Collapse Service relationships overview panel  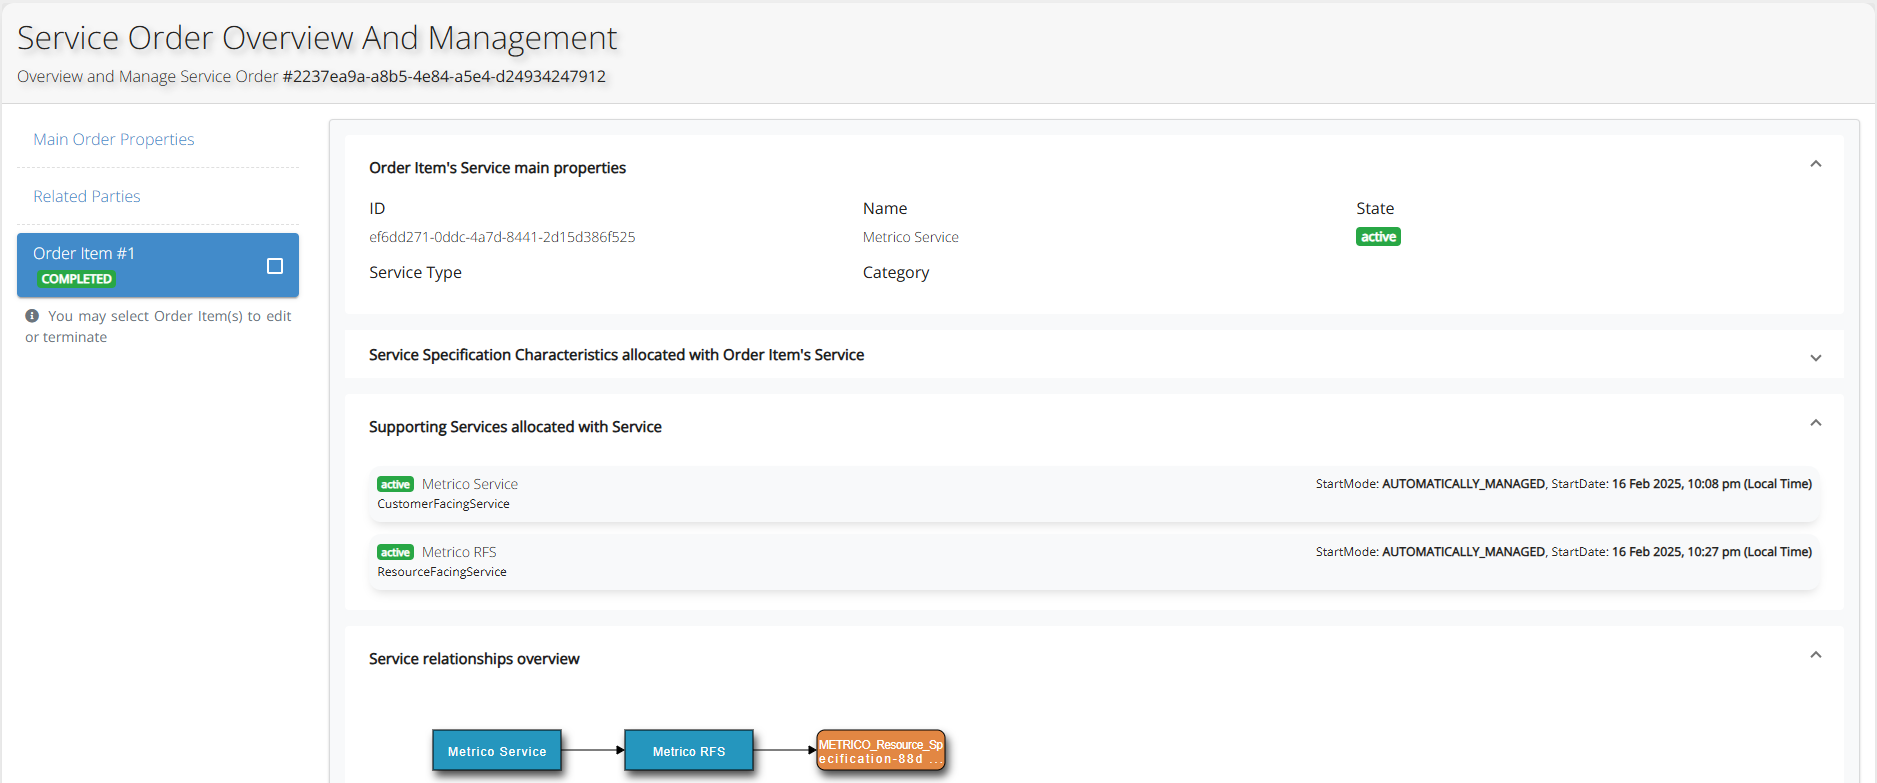pos(1815,655)
